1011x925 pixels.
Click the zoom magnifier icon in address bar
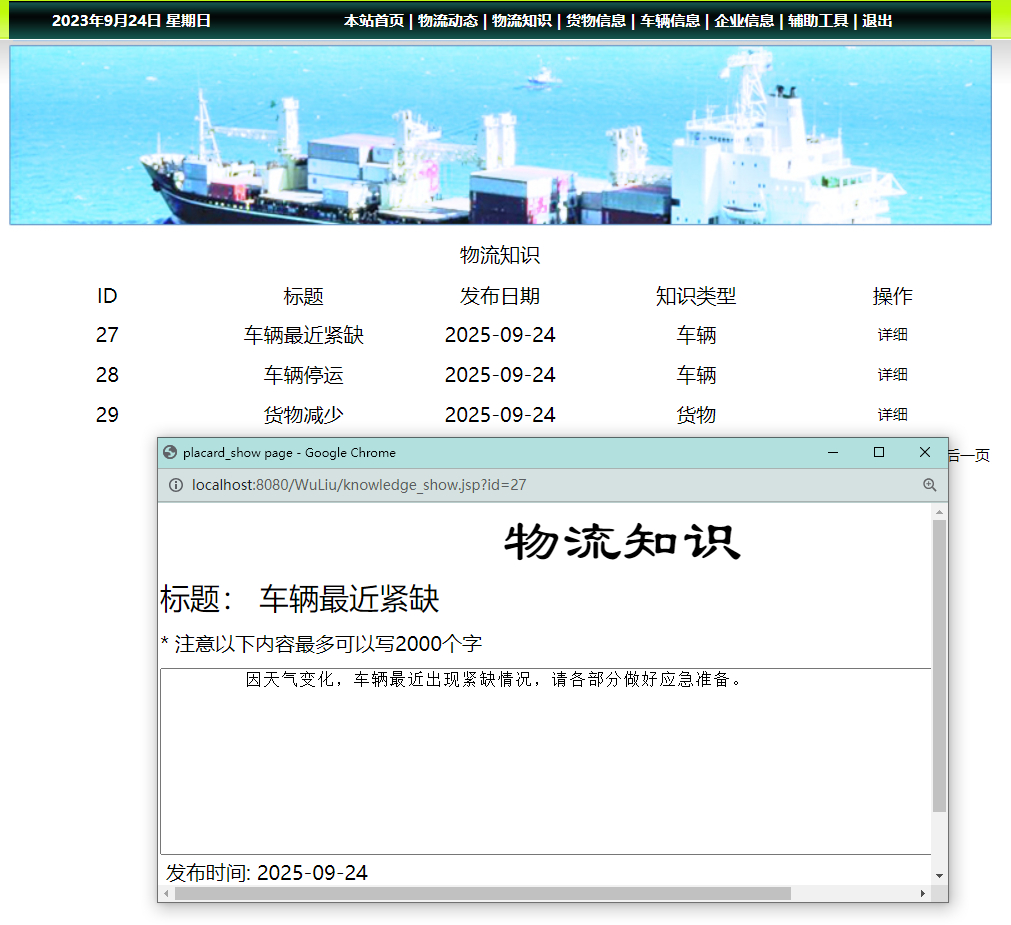point(930,485)
